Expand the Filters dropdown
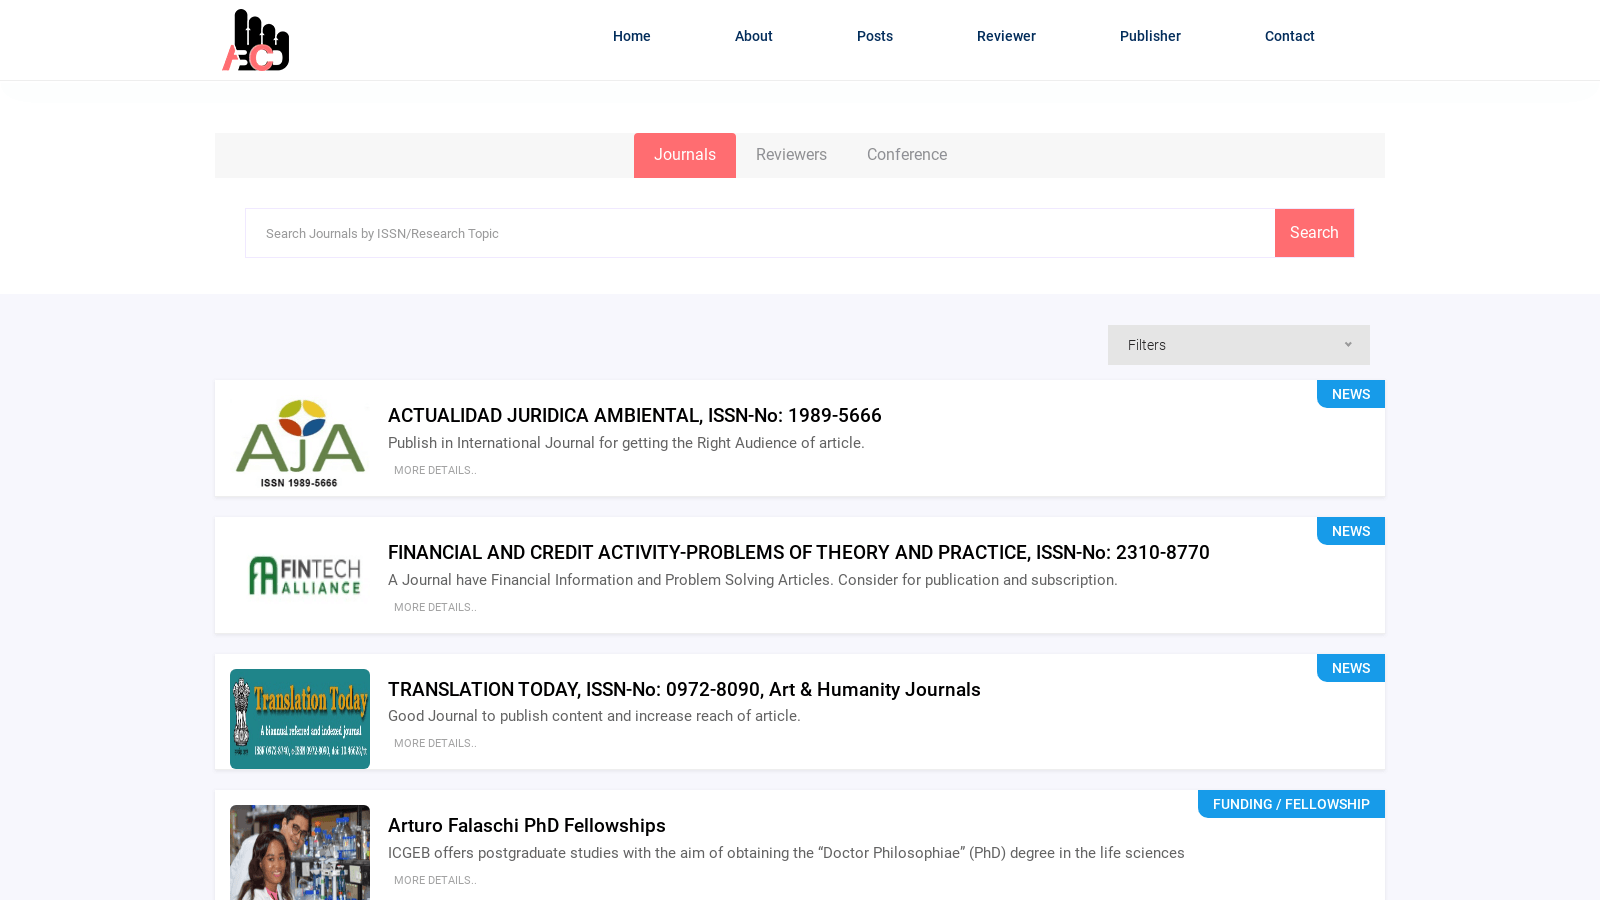Viewport: 1600px width, 900px height. [1238, 345]
